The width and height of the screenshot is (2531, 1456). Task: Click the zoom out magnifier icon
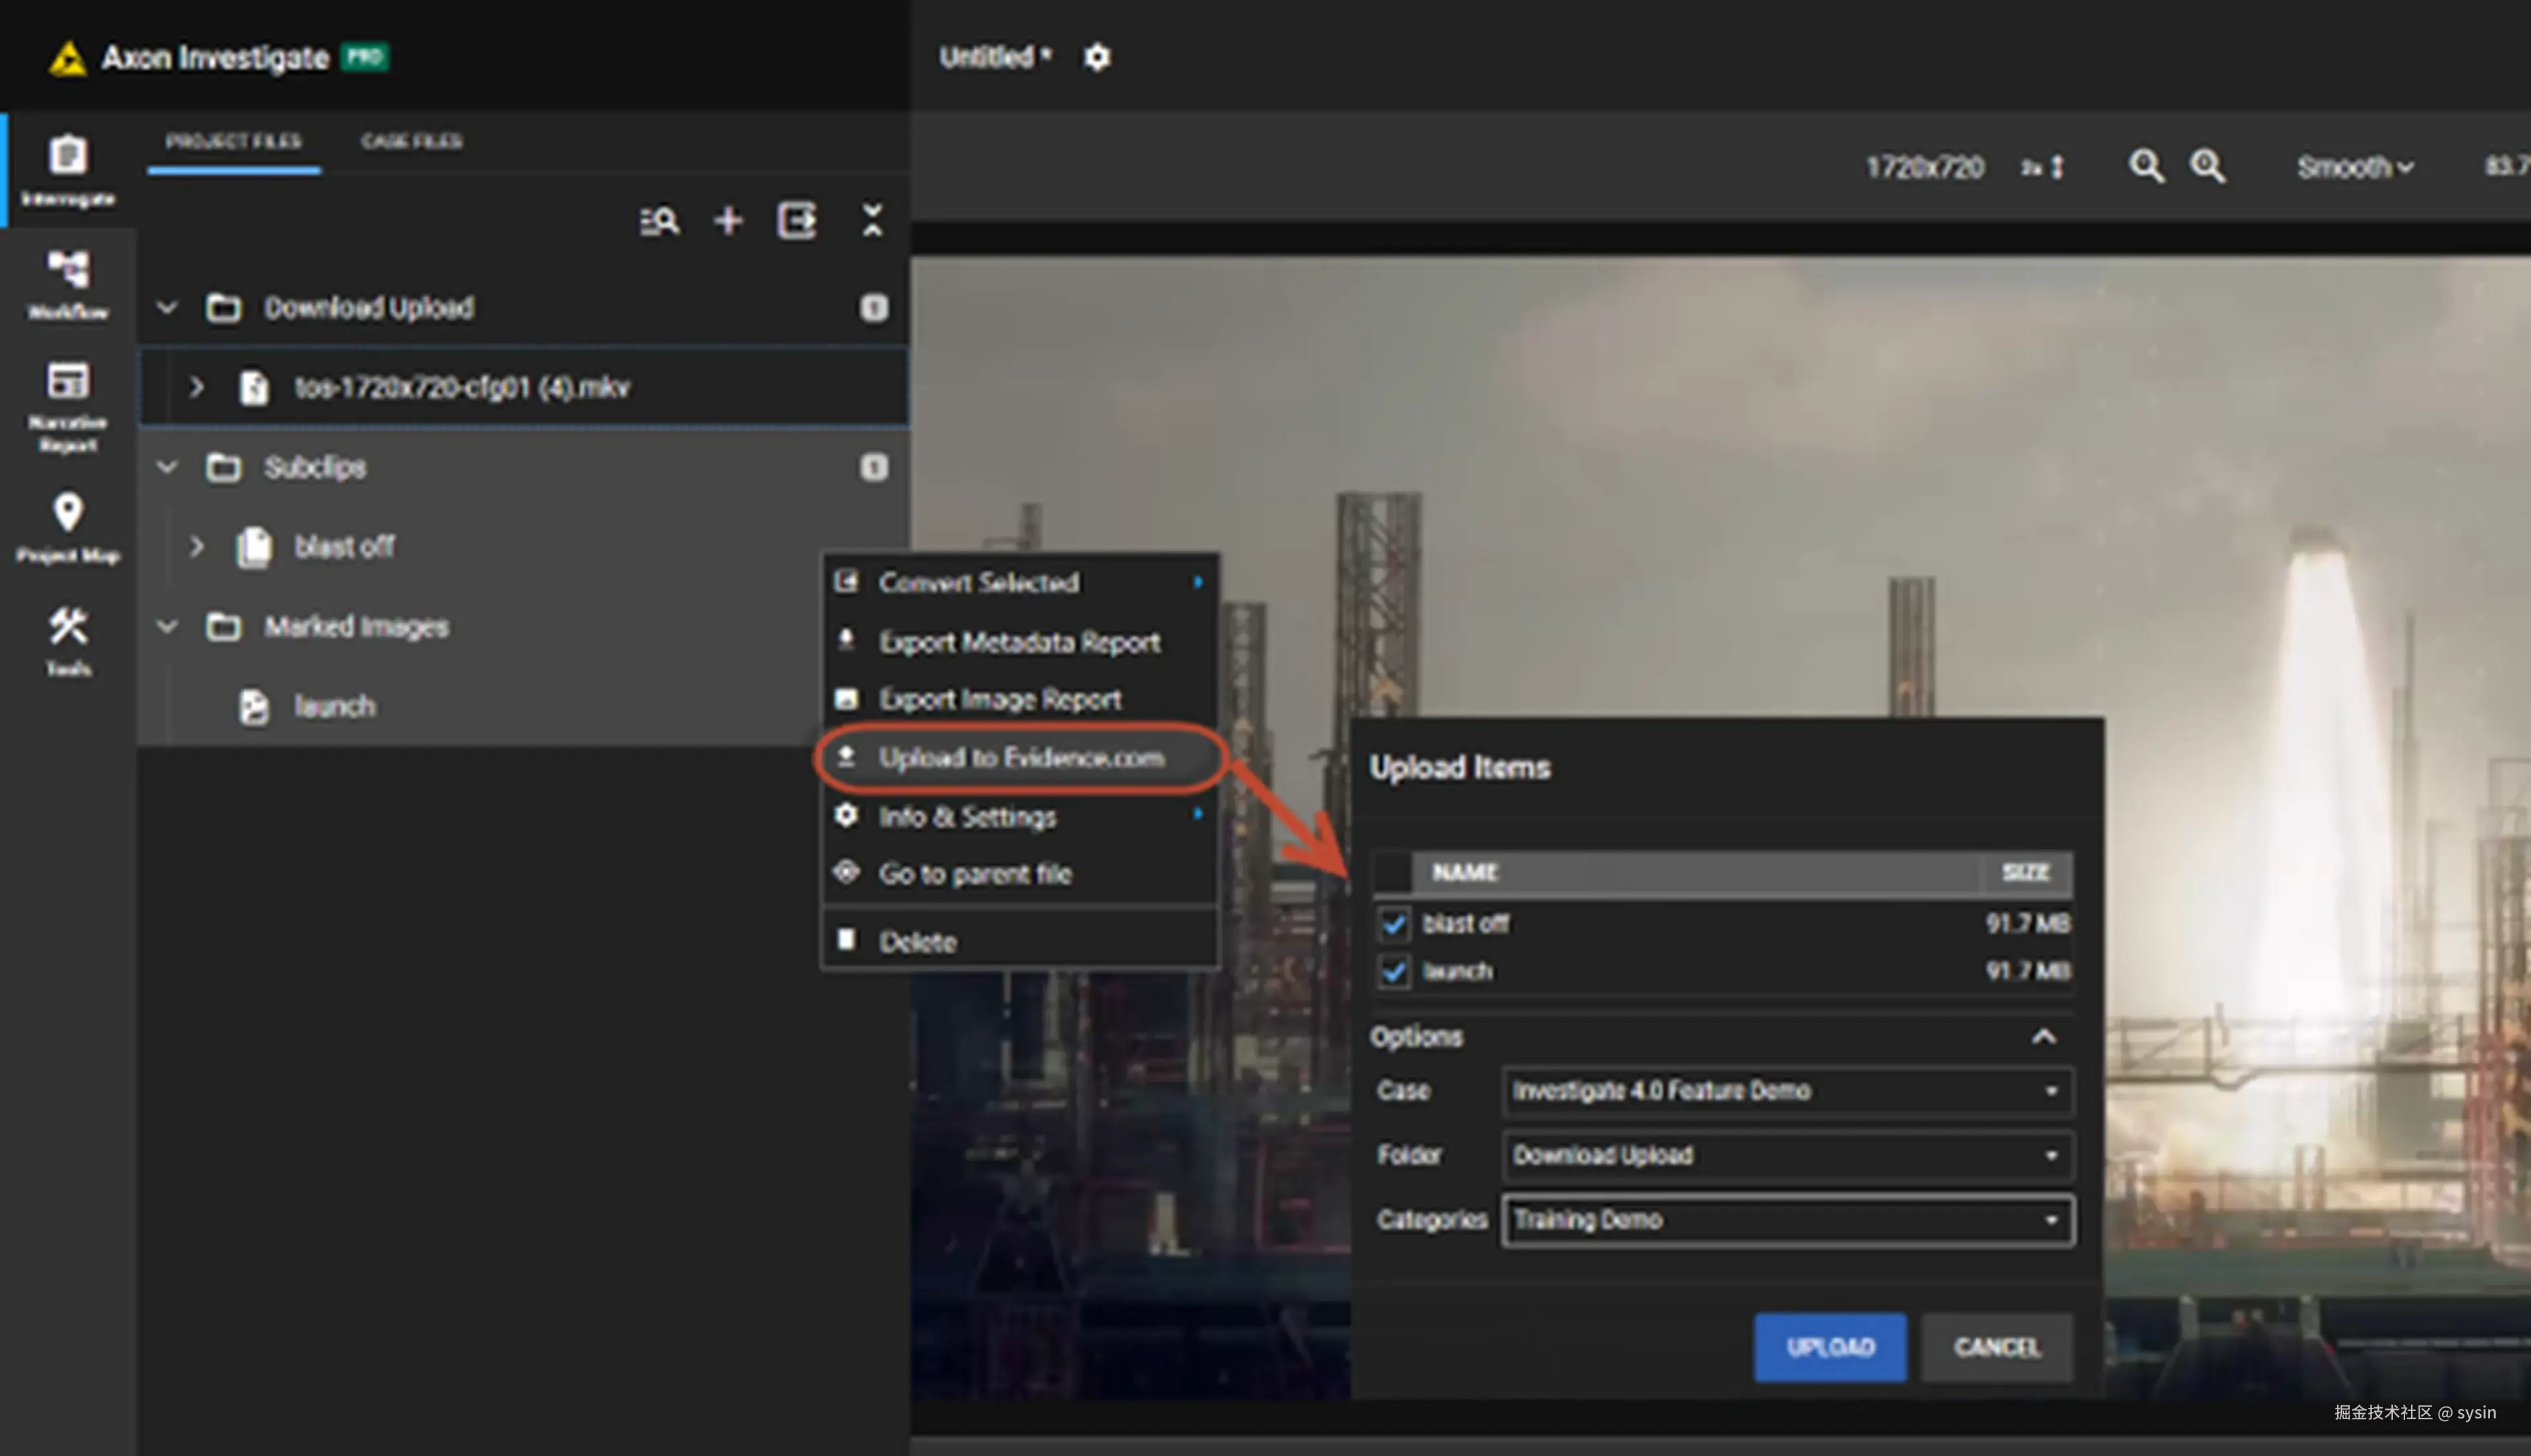point(2146,166)
